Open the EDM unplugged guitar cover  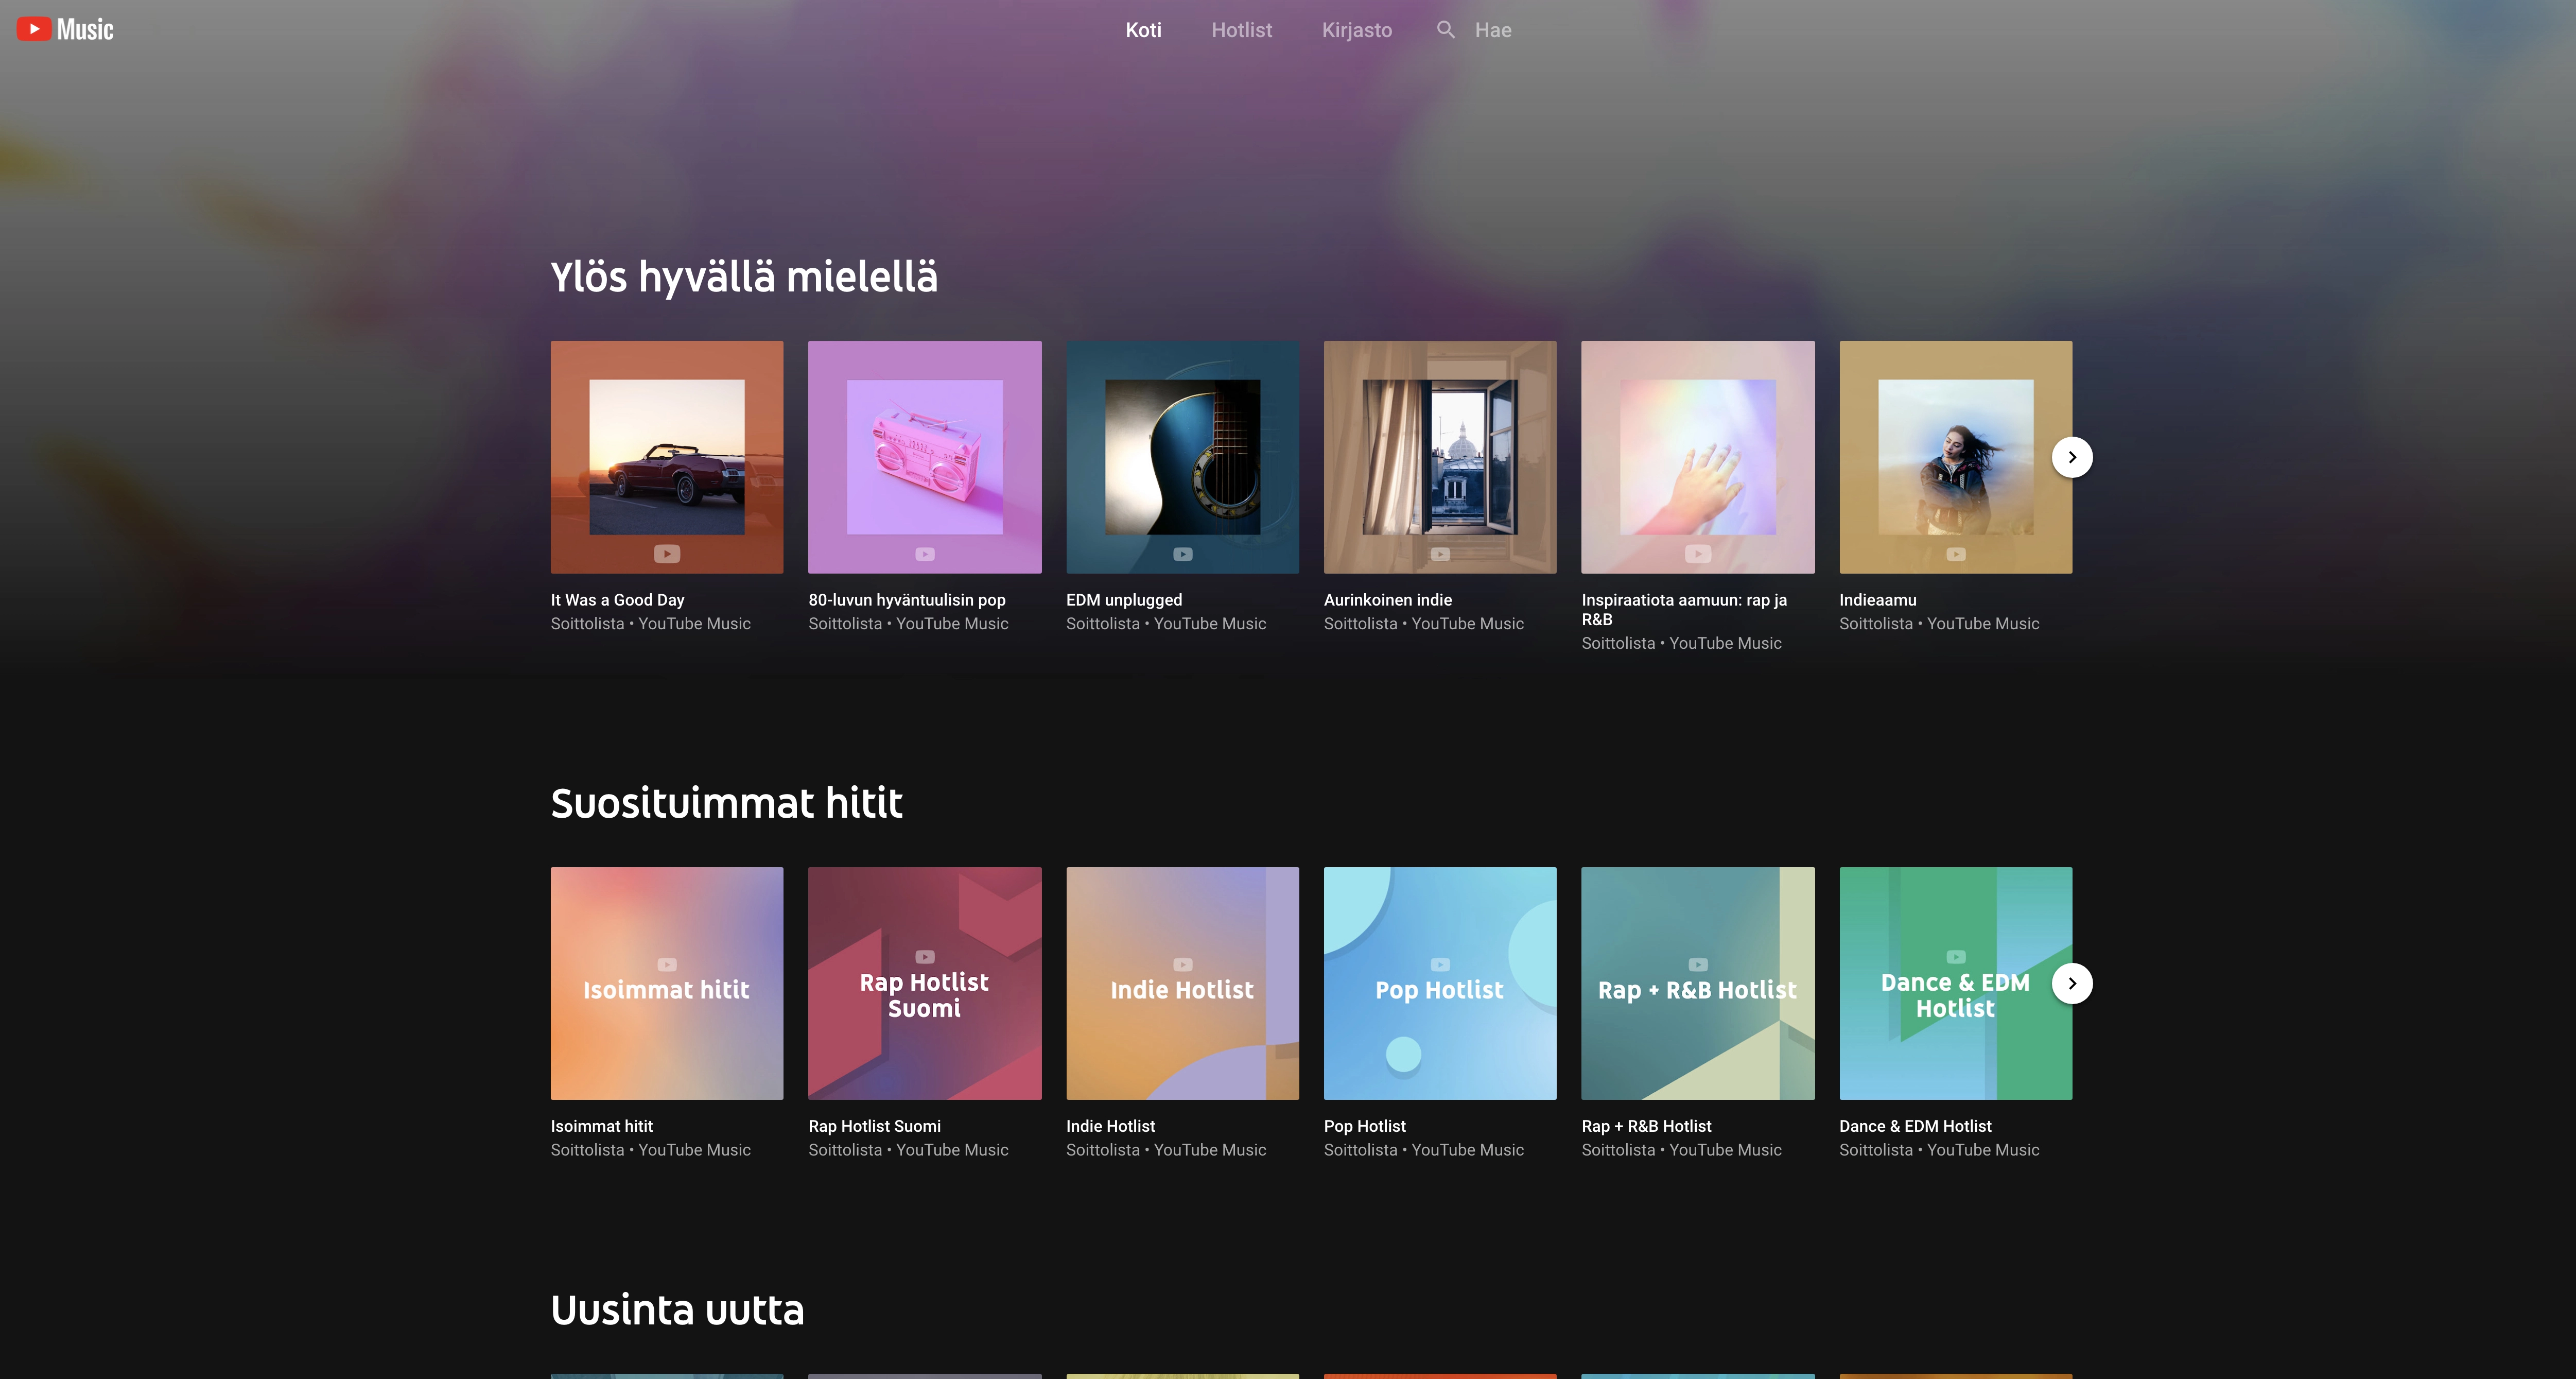click(1182, 457)
